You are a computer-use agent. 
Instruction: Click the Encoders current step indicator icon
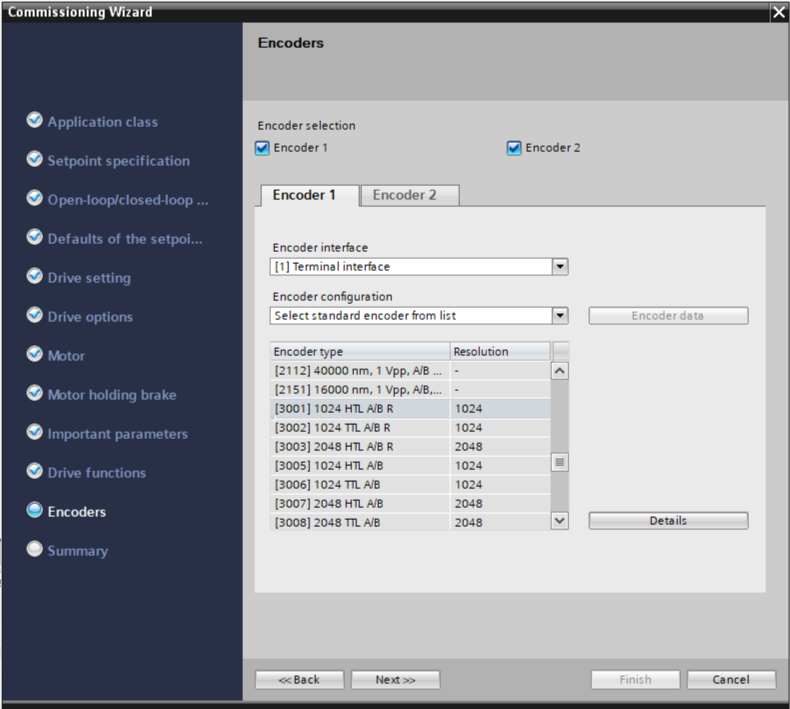(35, 511)
